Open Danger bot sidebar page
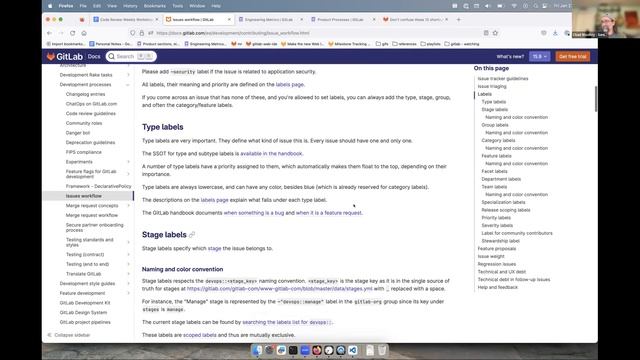640x360 pixels. pos(78,133)
